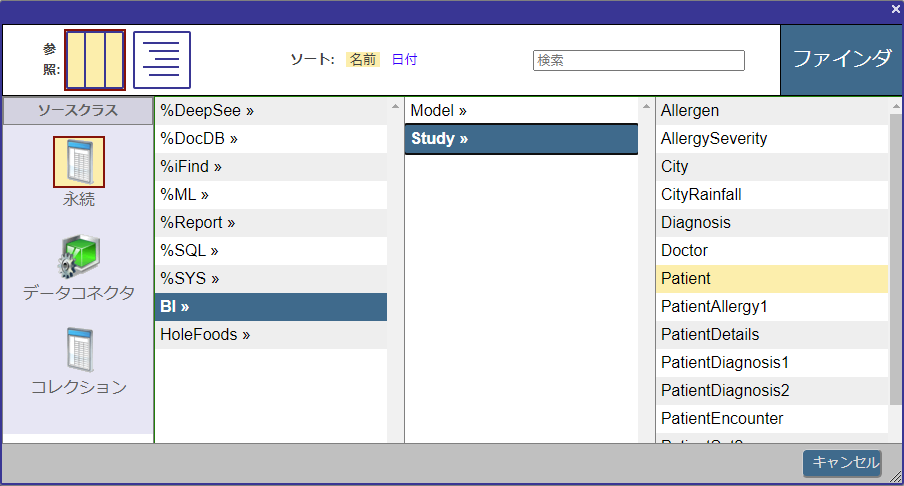Switch to column browse view icon
Screen dimensions: 904x486
tap(95, 60)
